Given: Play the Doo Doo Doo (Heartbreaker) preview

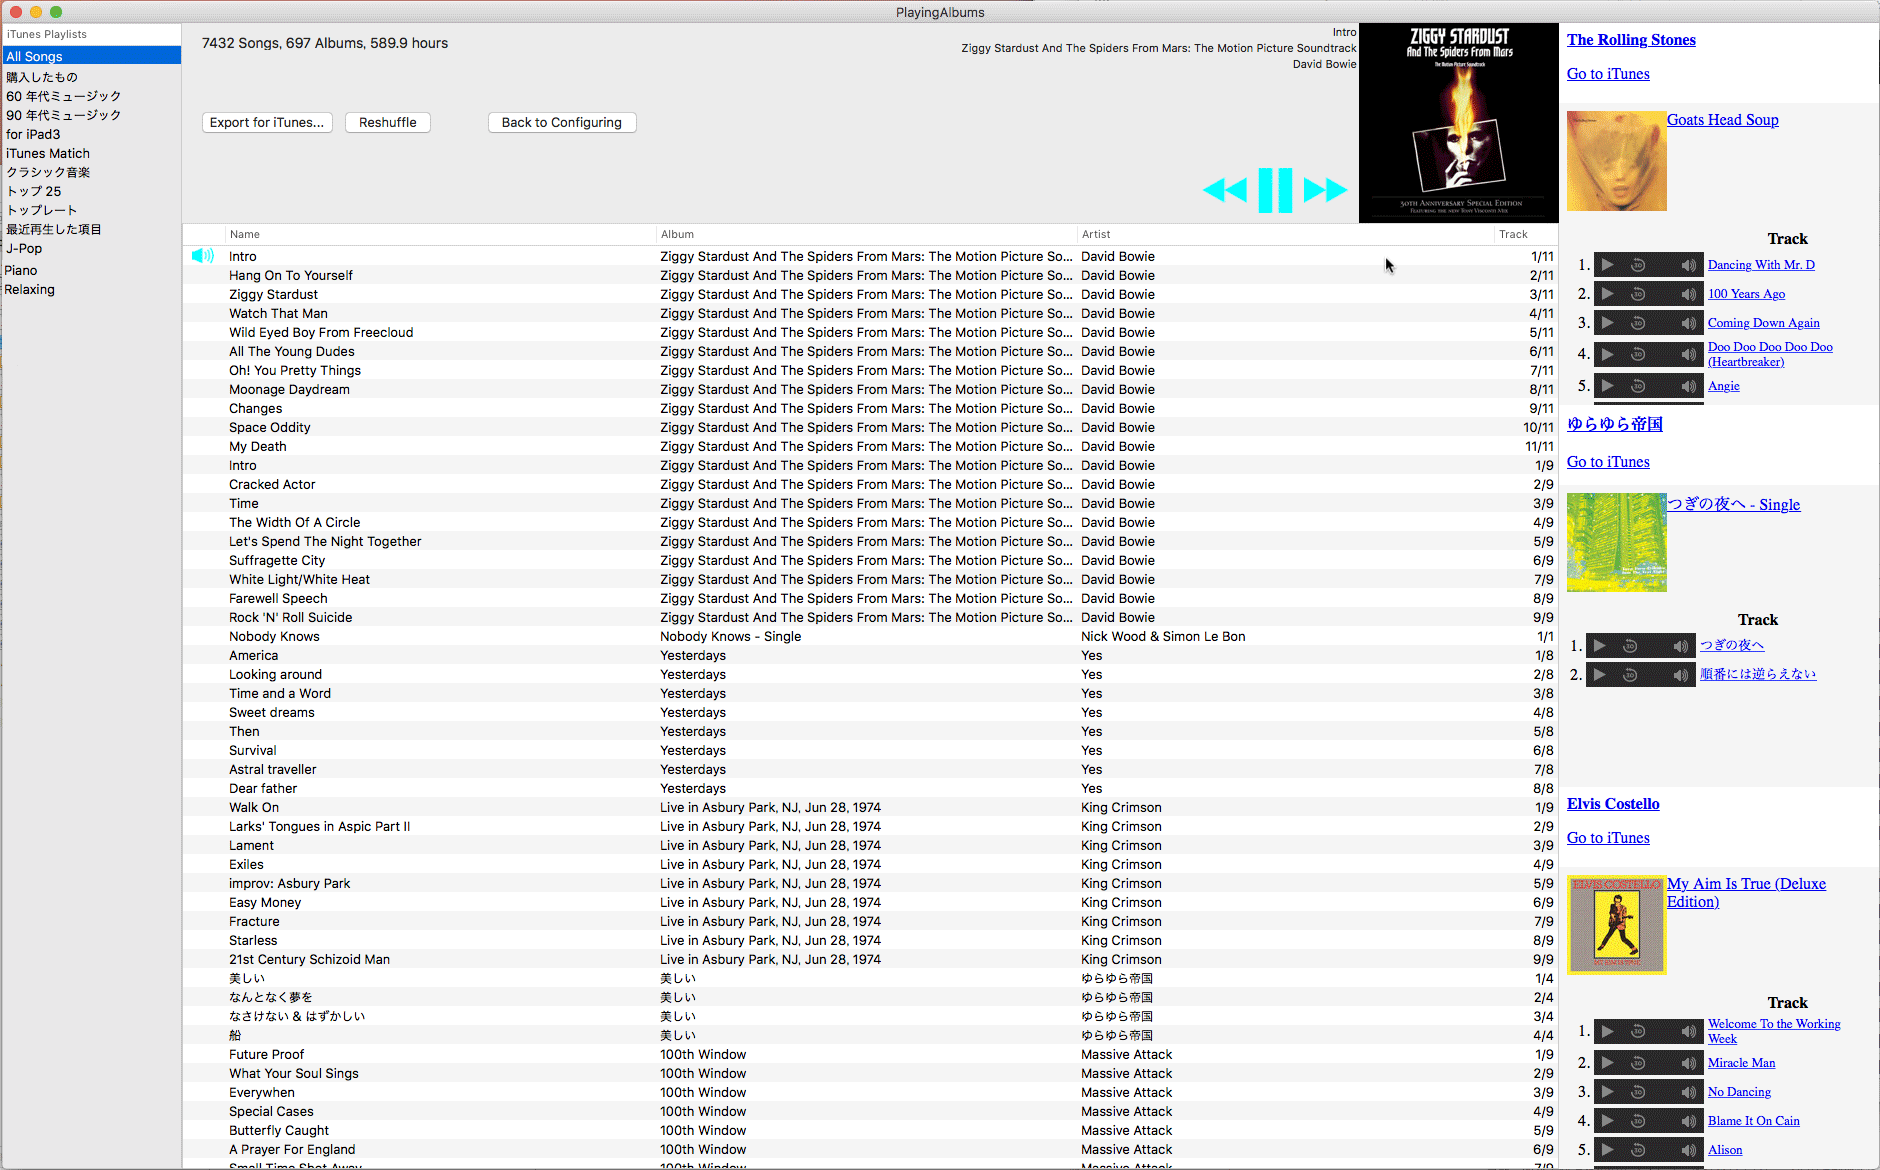Looking at the screenshot, I should click(1607, 354).
